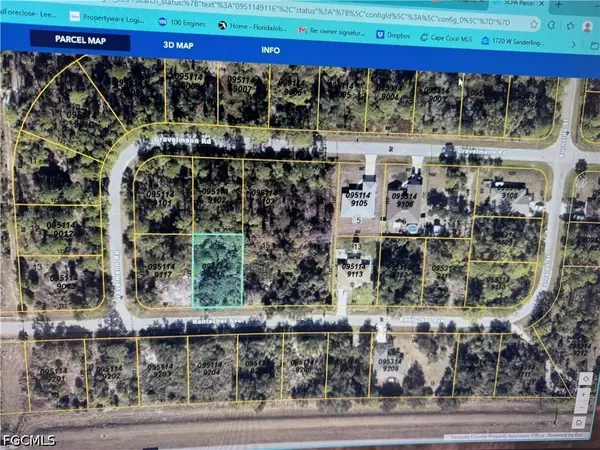
Task: Expand the bookmarks overflow chevron
Action: tap(573, 44)
